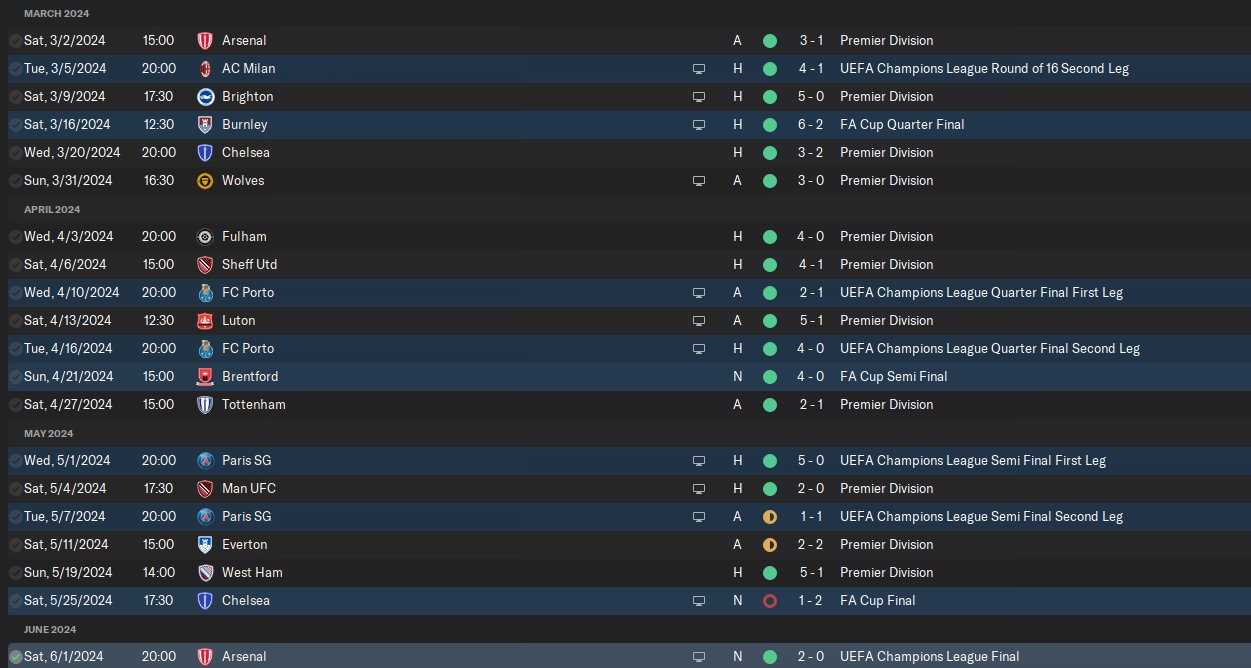The image size is (1251, 668).
Task: Click the Tottenham club badge
Action: coord(205,405)
